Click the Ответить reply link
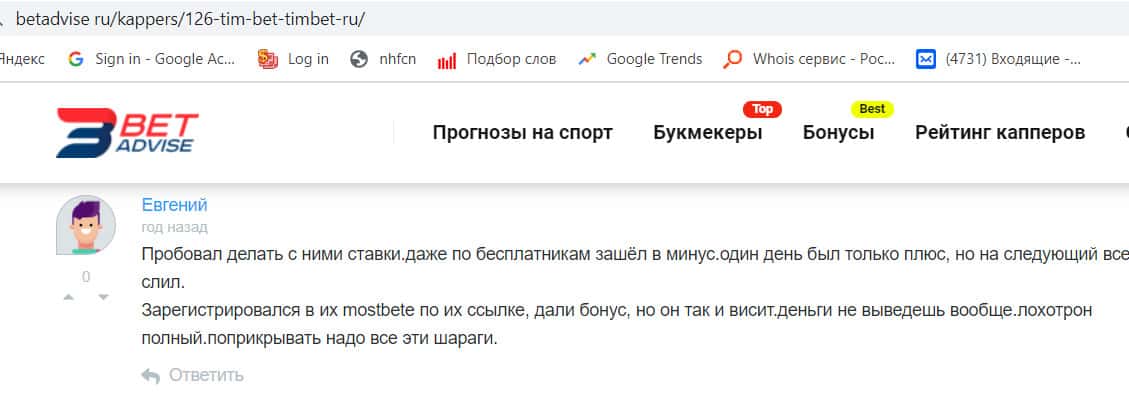1129x405 pixels. coord(193,375)
